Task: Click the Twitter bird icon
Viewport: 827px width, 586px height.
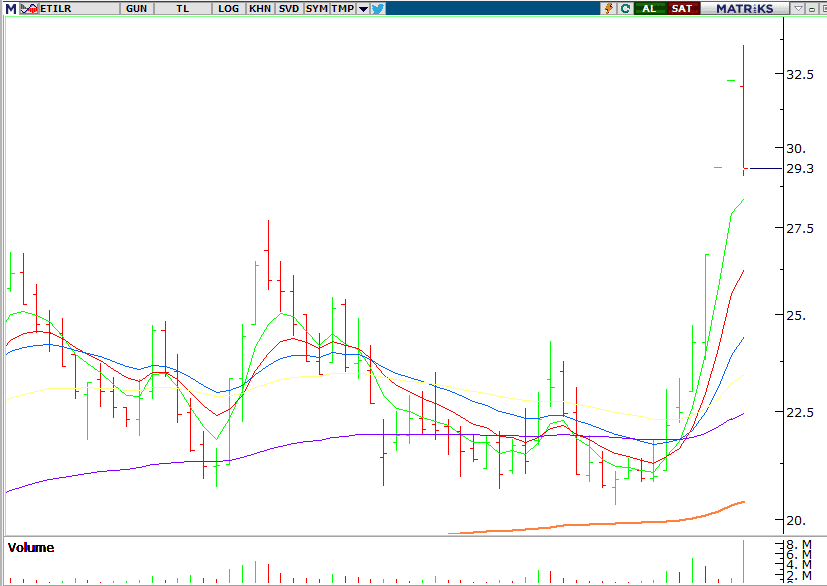Action: click(378, 8)
